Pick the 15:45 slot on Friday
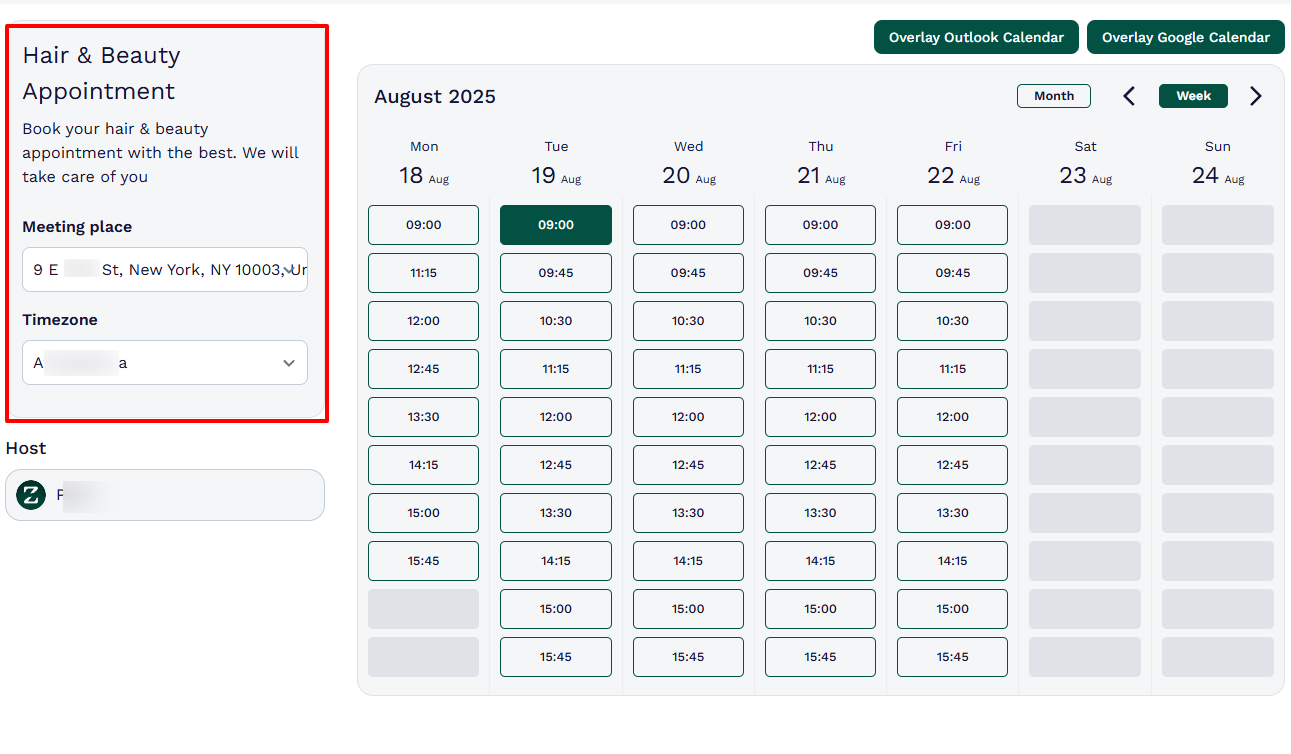 pos(952,657)
